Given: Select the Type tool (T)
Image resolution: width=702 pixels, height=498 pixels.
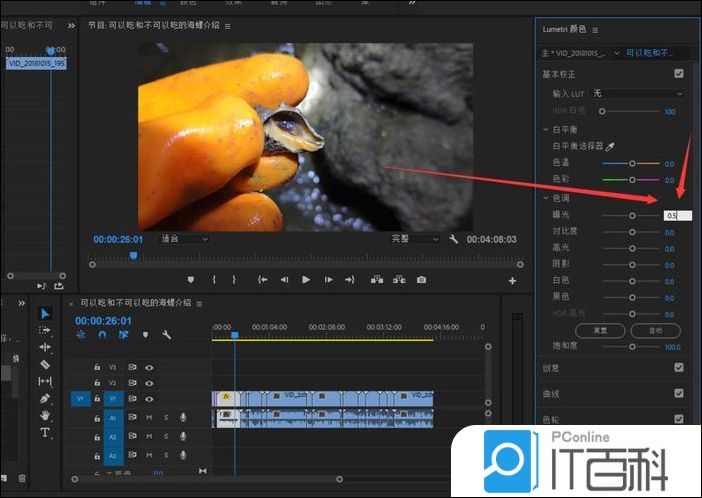Looking at the screenshot, I should [45, 432].
